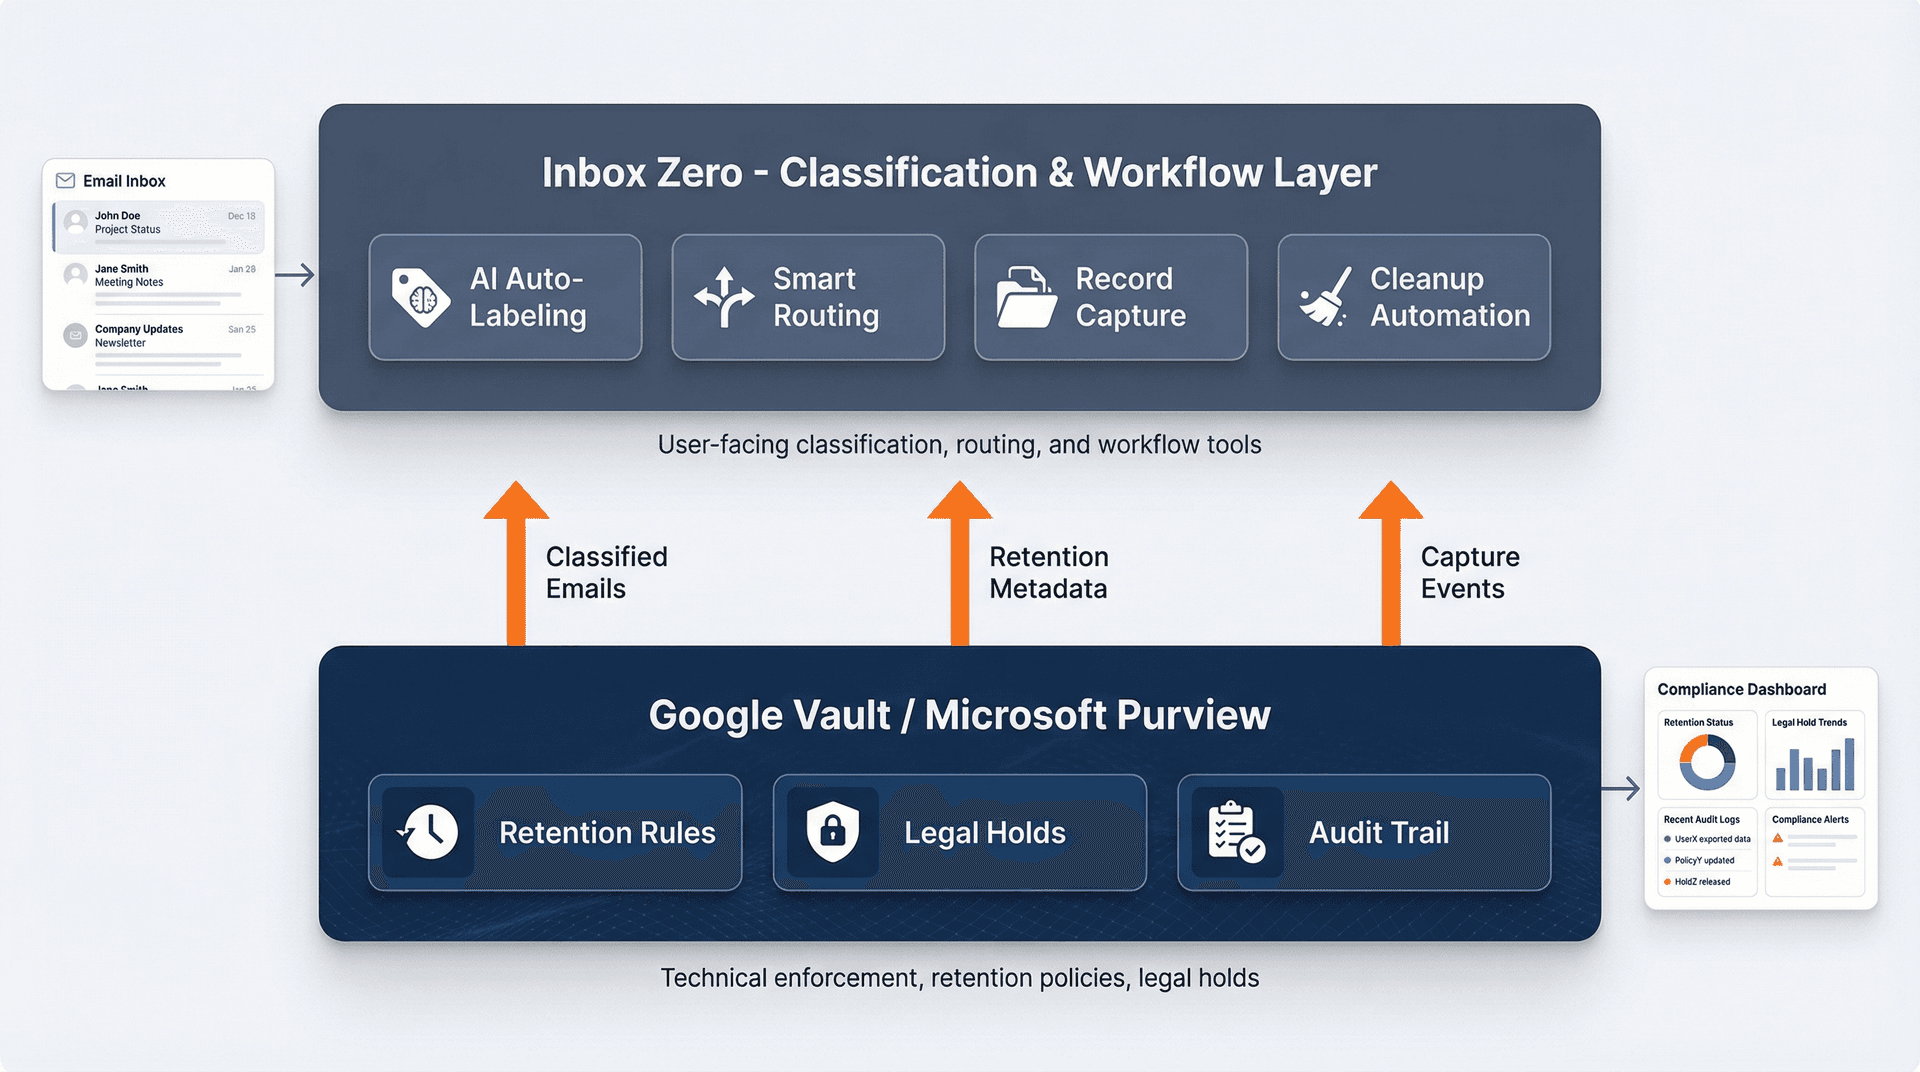
Task: Select the UserX exported data audit log entry
Action: (1705, 839)
